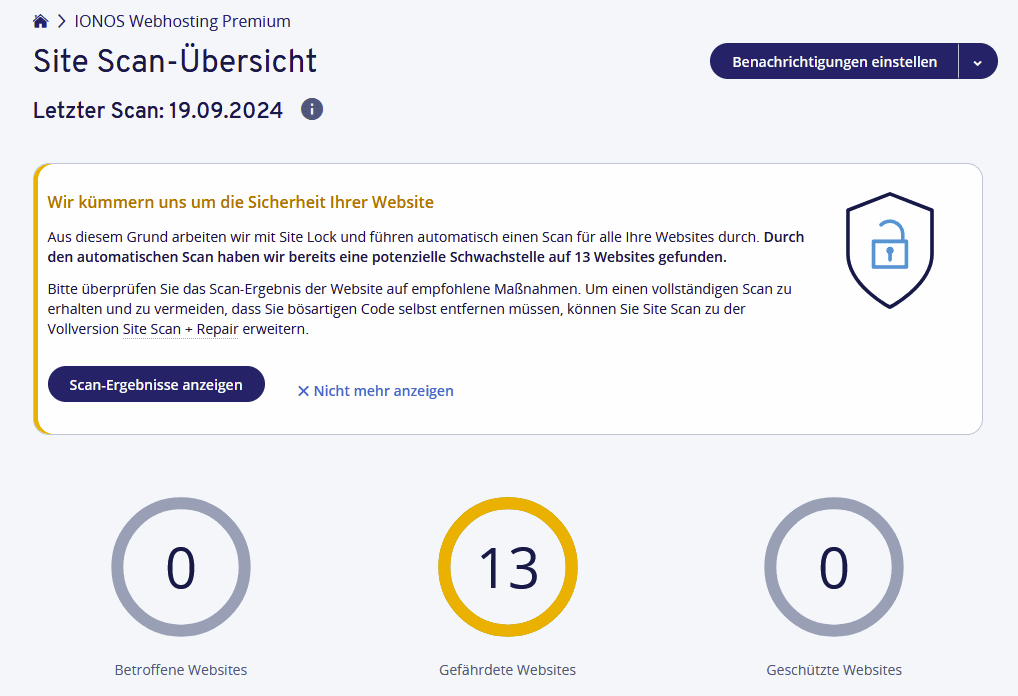Click the Site Scan-Übersicht page heading
Viewport: 1018px width, 696px height.
tap(175, 61)
